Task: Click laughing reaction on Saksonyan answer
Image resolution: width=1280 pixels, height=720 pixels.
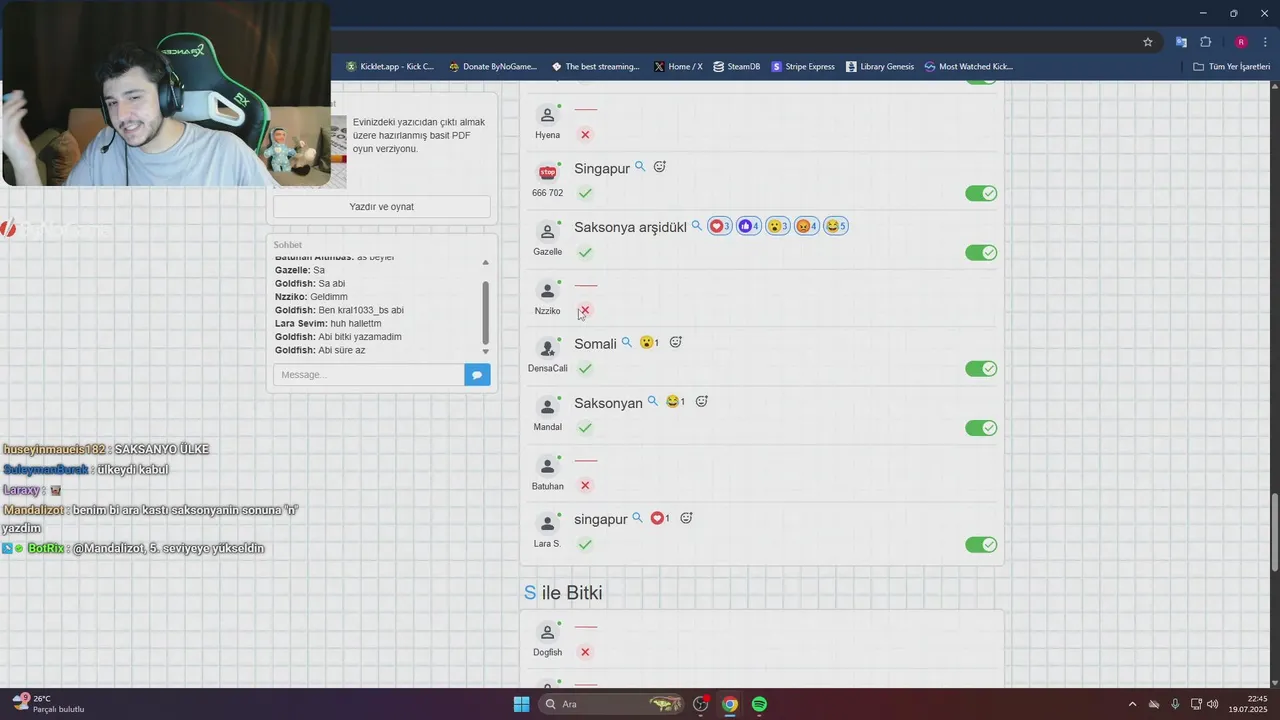Action: pyautogui.click(x=675, y=402)
